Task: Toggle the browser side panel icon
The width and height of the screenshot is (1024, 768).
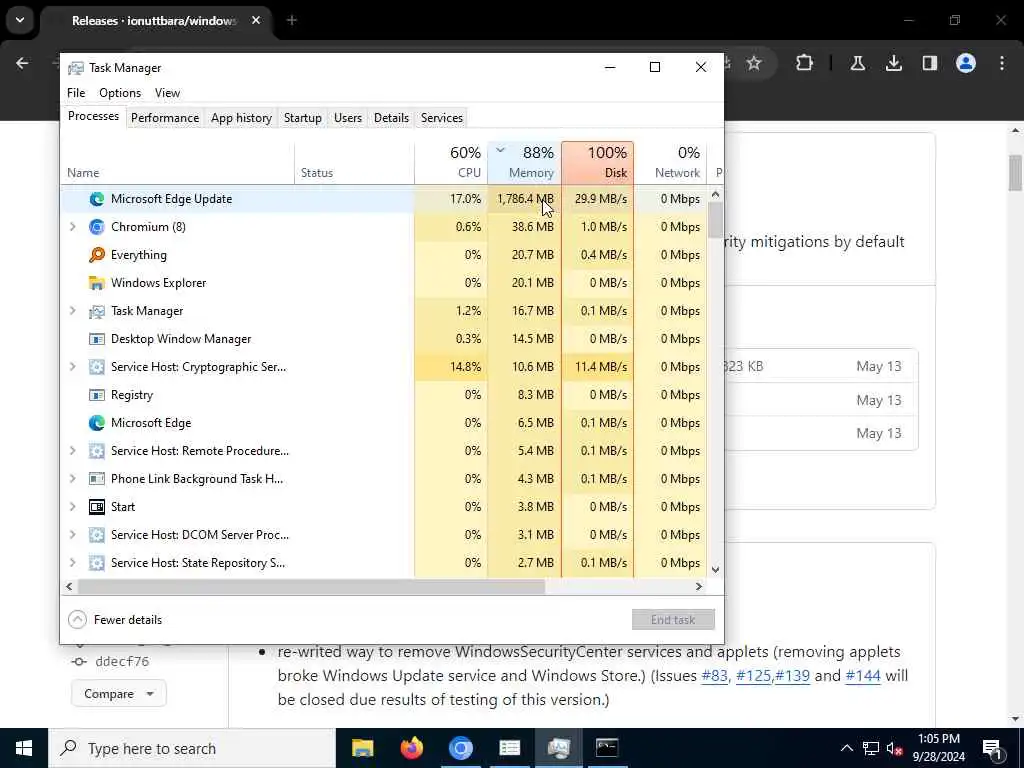Action: (x=930, y=63)
